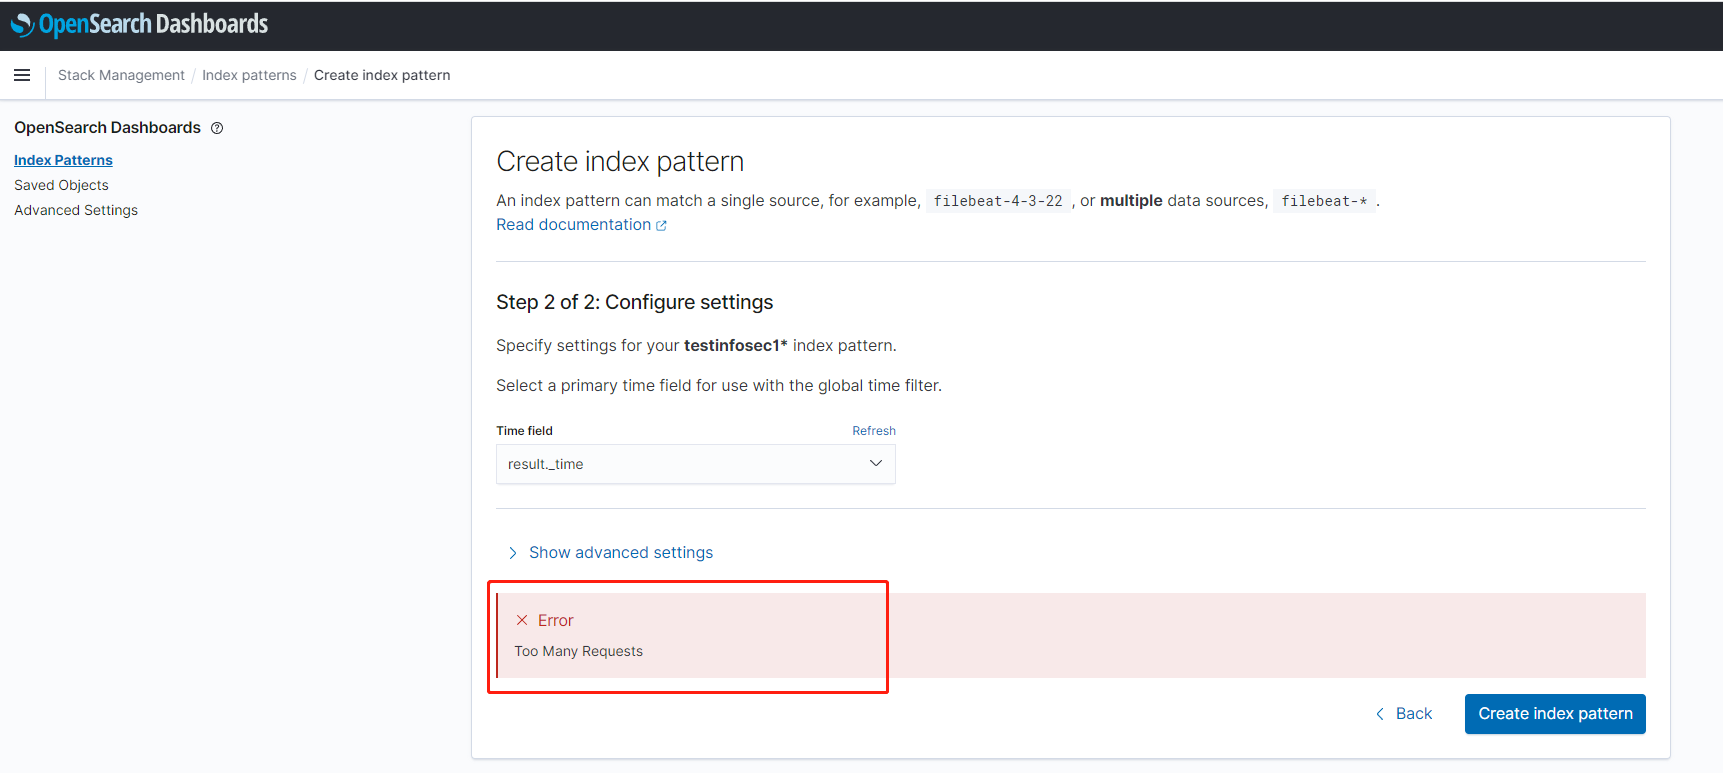Click the Create index pattern button
Viewport: 1723px width, 773px height.
click(x=1555, y=714)
